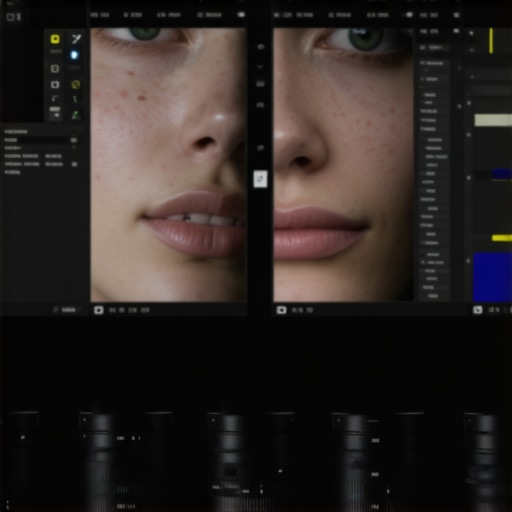Choose the yellow circular tool icon
Viewport: 512px width, 512px height.
tap(76, 85)
